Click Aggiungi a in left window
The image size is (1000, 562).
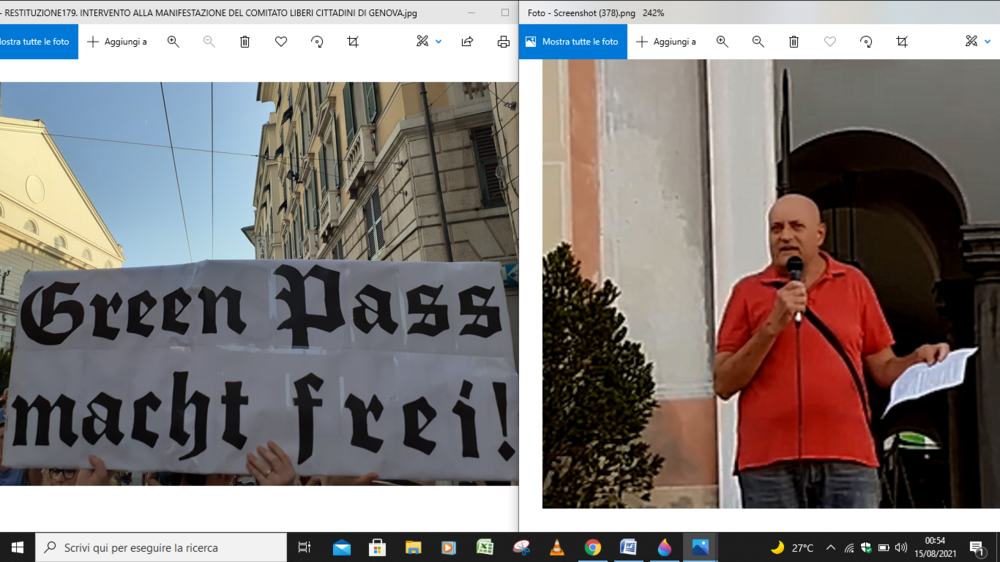[x=117, y=41]
